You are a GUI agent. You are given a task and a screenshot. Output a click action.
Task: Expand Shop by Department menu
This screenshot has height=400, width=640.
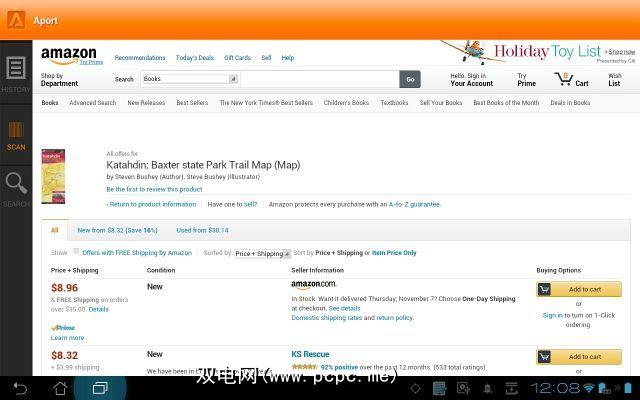59,80
